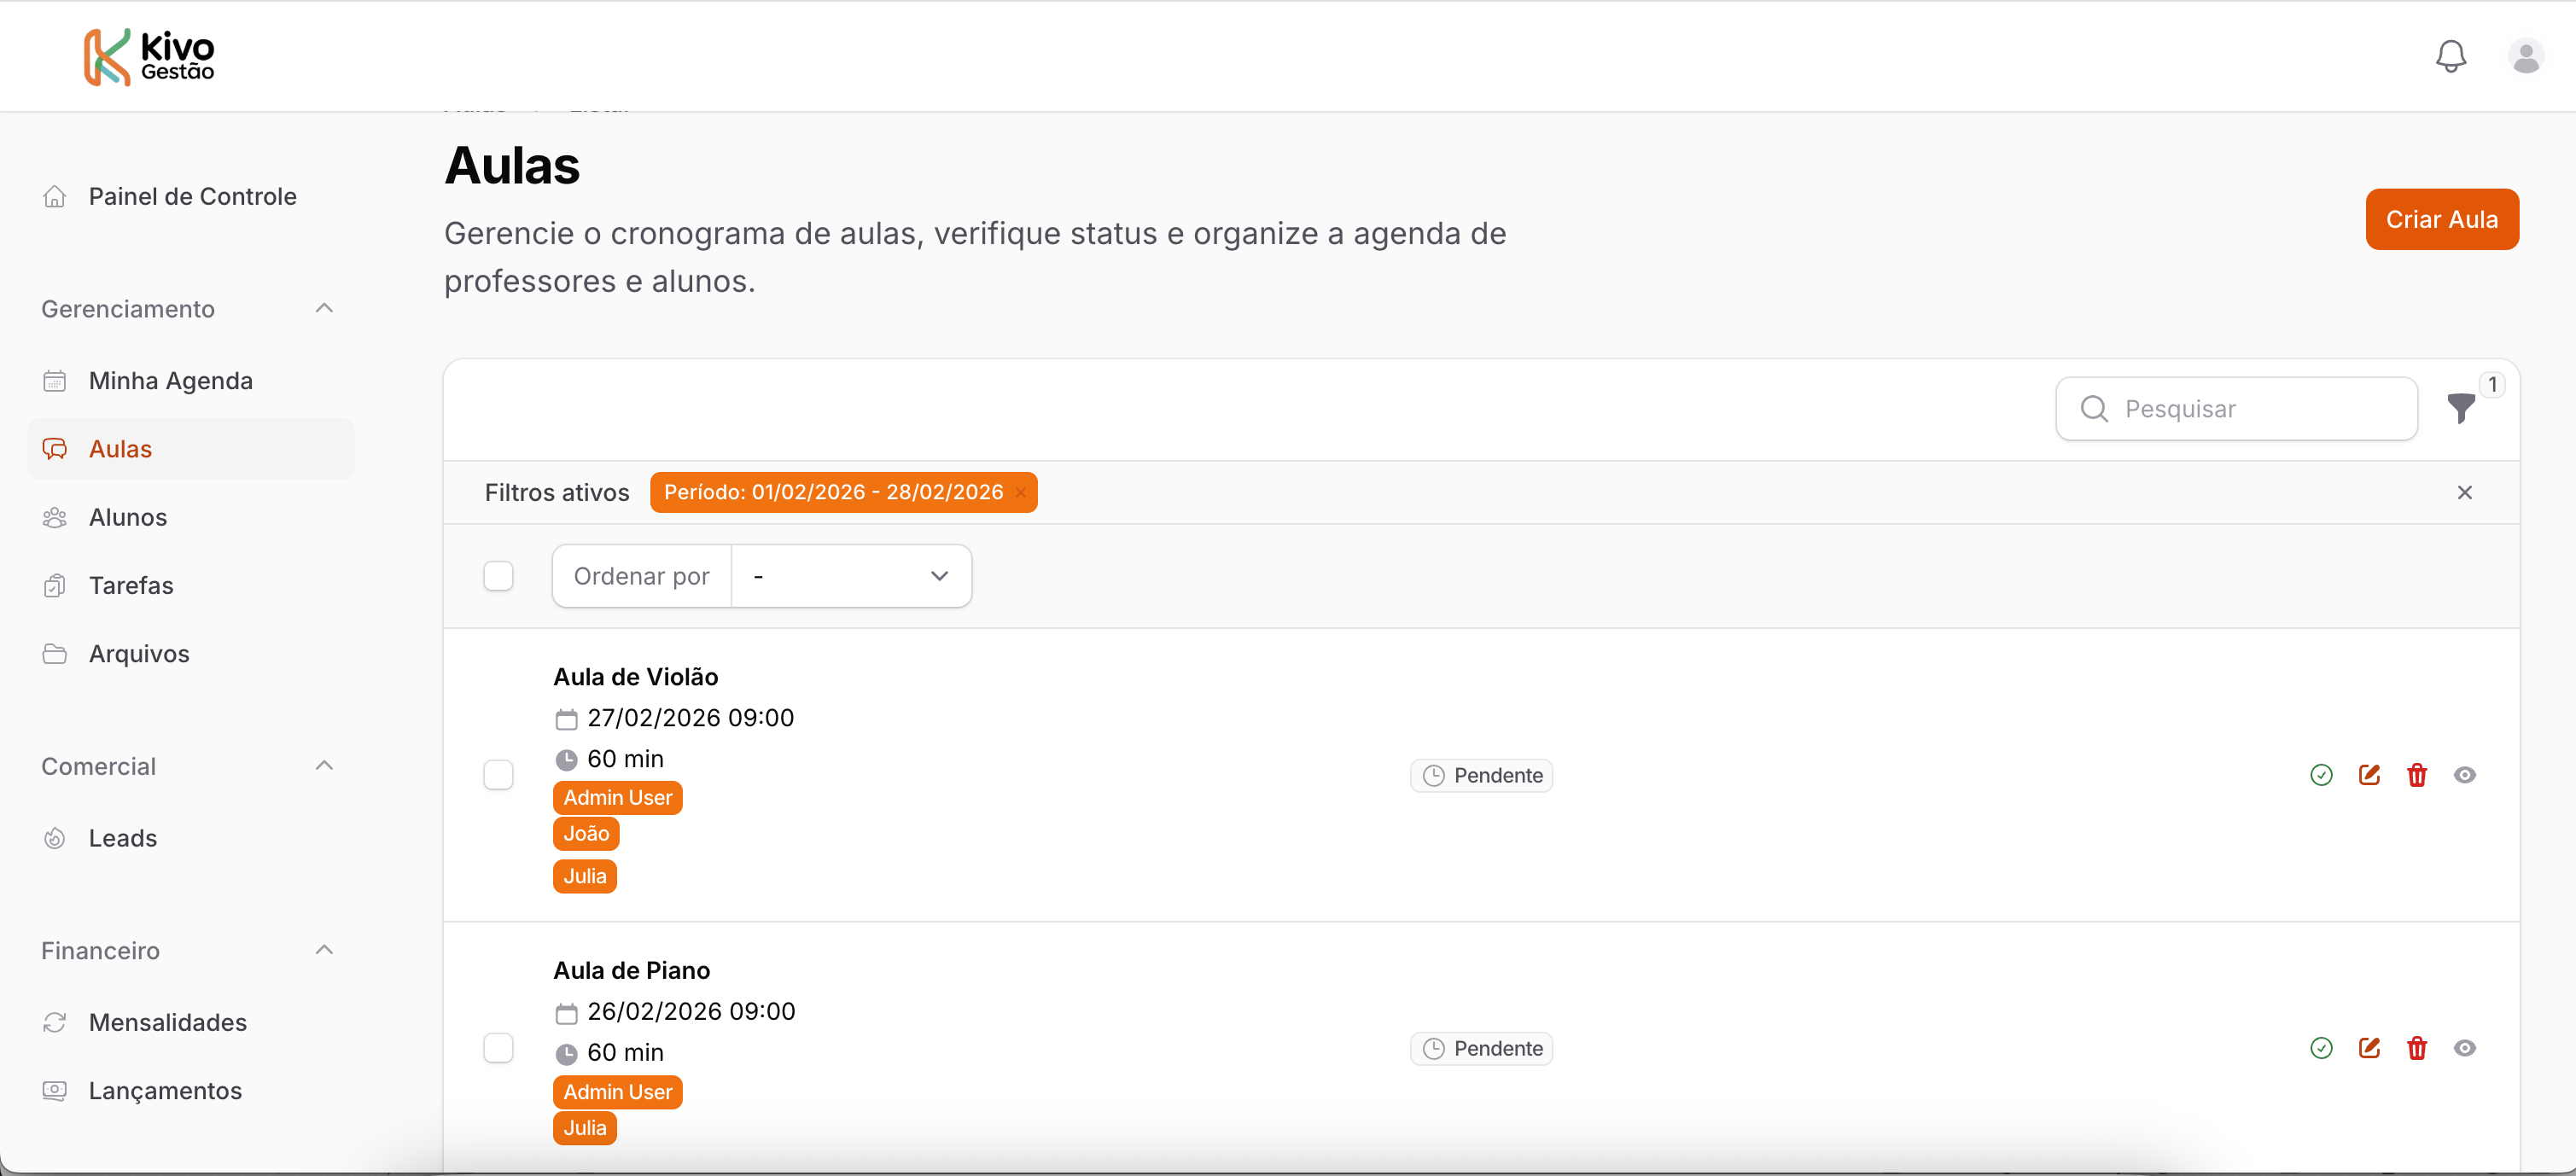Open the user profile avatar menu
This screenshot has height=1176, width=2576.
coord(2525,56)
